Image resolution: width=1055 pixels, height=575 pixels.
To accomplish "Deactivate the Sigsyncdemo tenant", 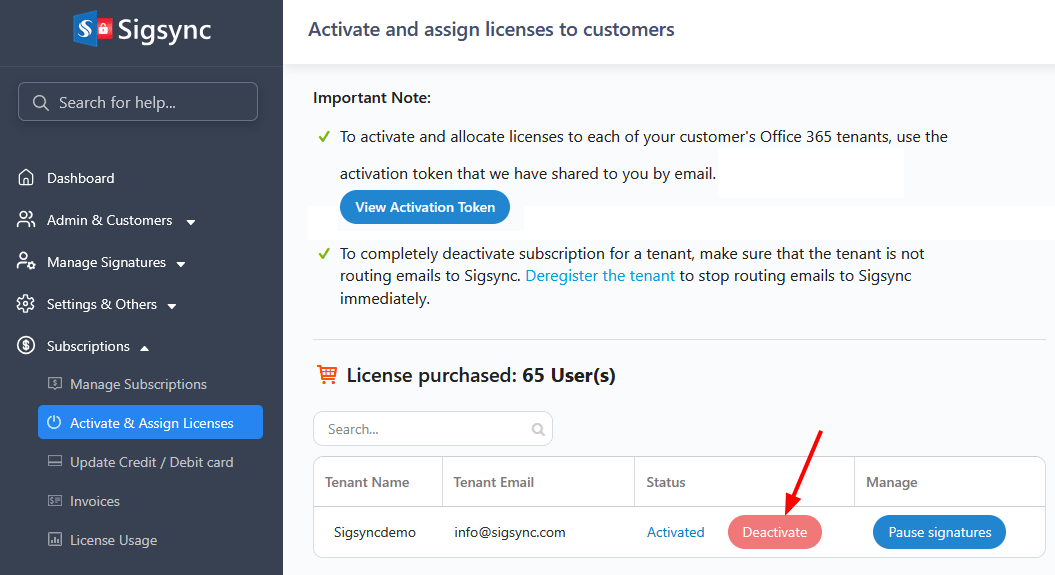I will (774, 532).
